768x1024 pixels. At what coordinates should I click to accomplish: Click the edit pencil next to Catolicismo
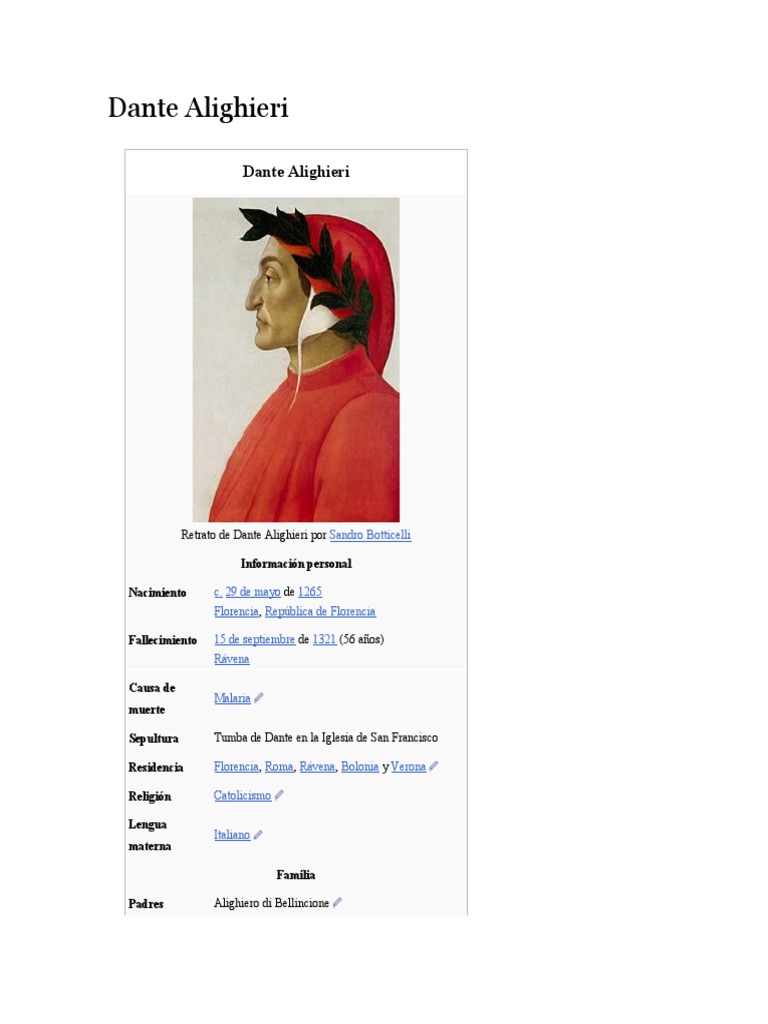pyautogui.click(x=279, y=795)
